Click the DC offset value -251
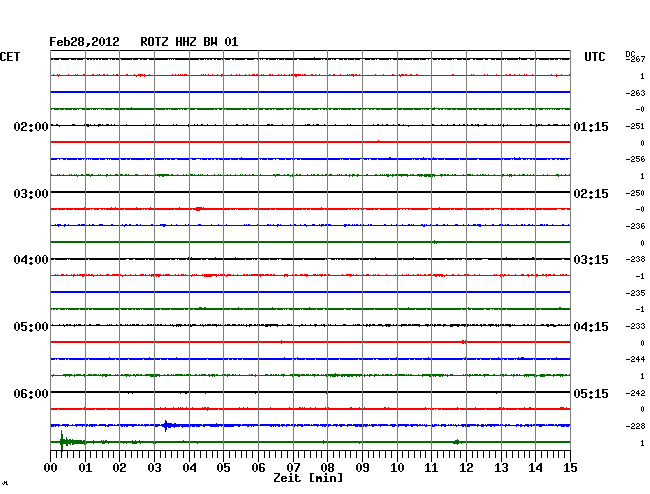 coord(635,126)
